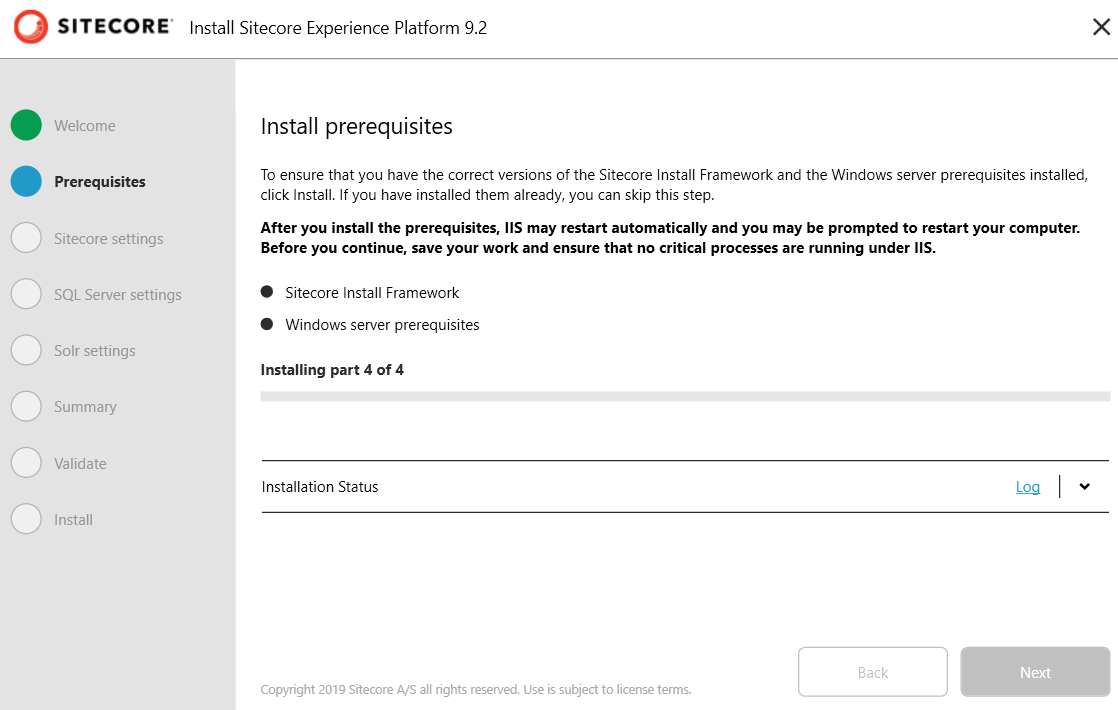Click the copyright notice text
Screen dimensions: 1118x710
click(x=476, y=689)
